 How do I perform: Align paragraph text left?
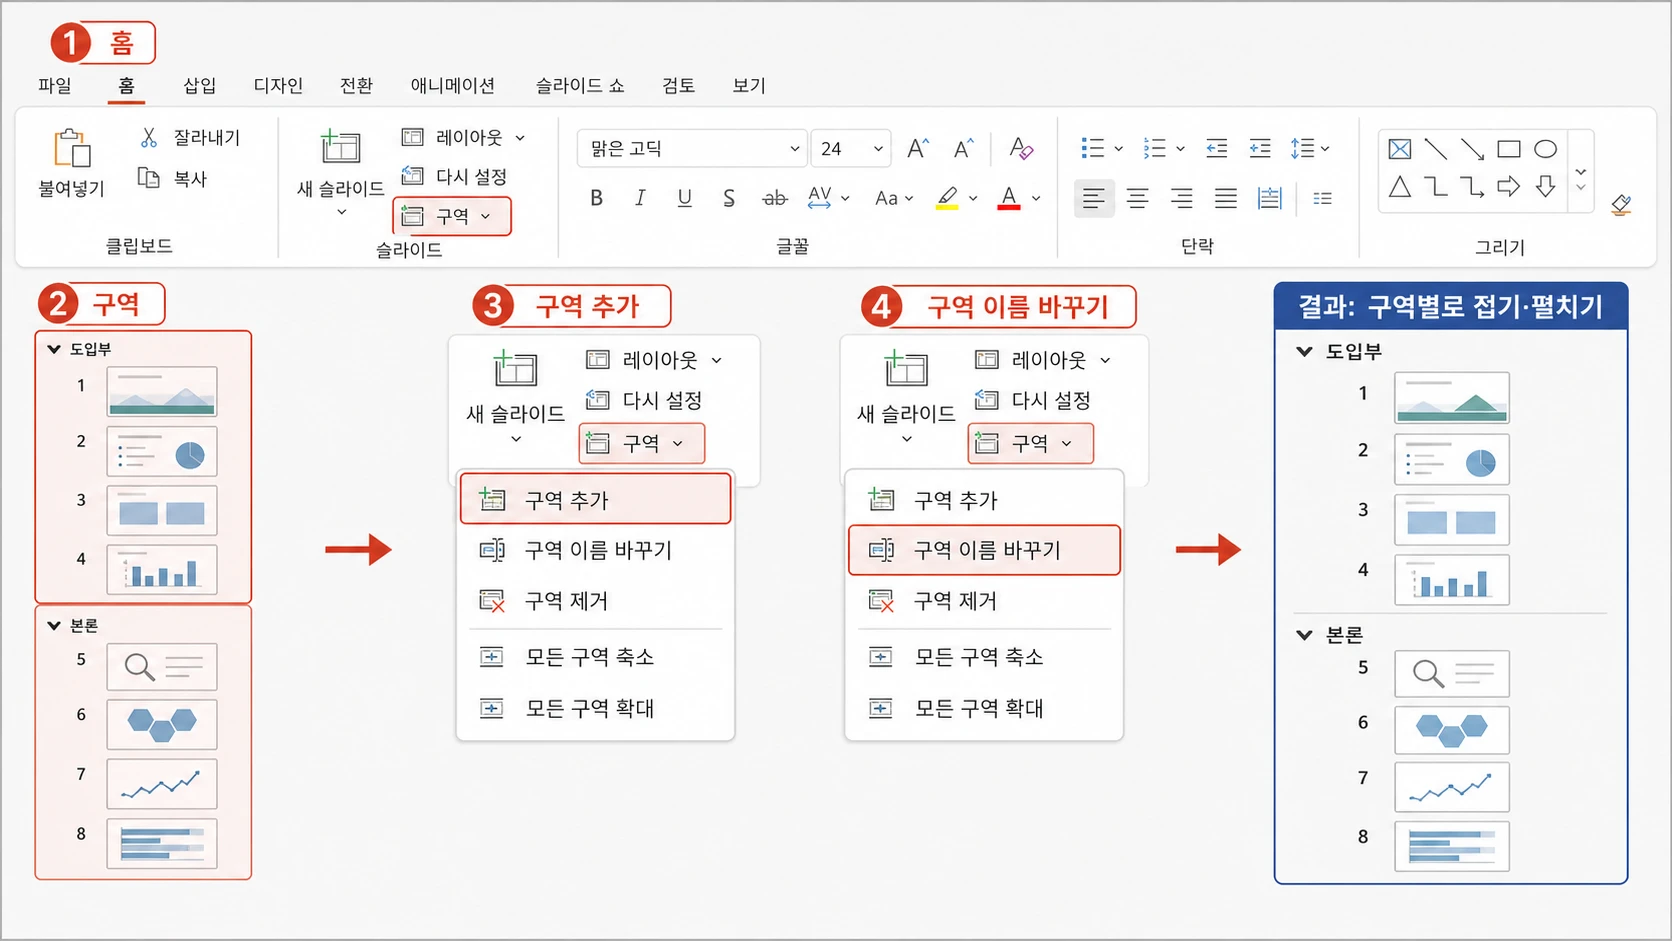click(x=1093, y=198)
